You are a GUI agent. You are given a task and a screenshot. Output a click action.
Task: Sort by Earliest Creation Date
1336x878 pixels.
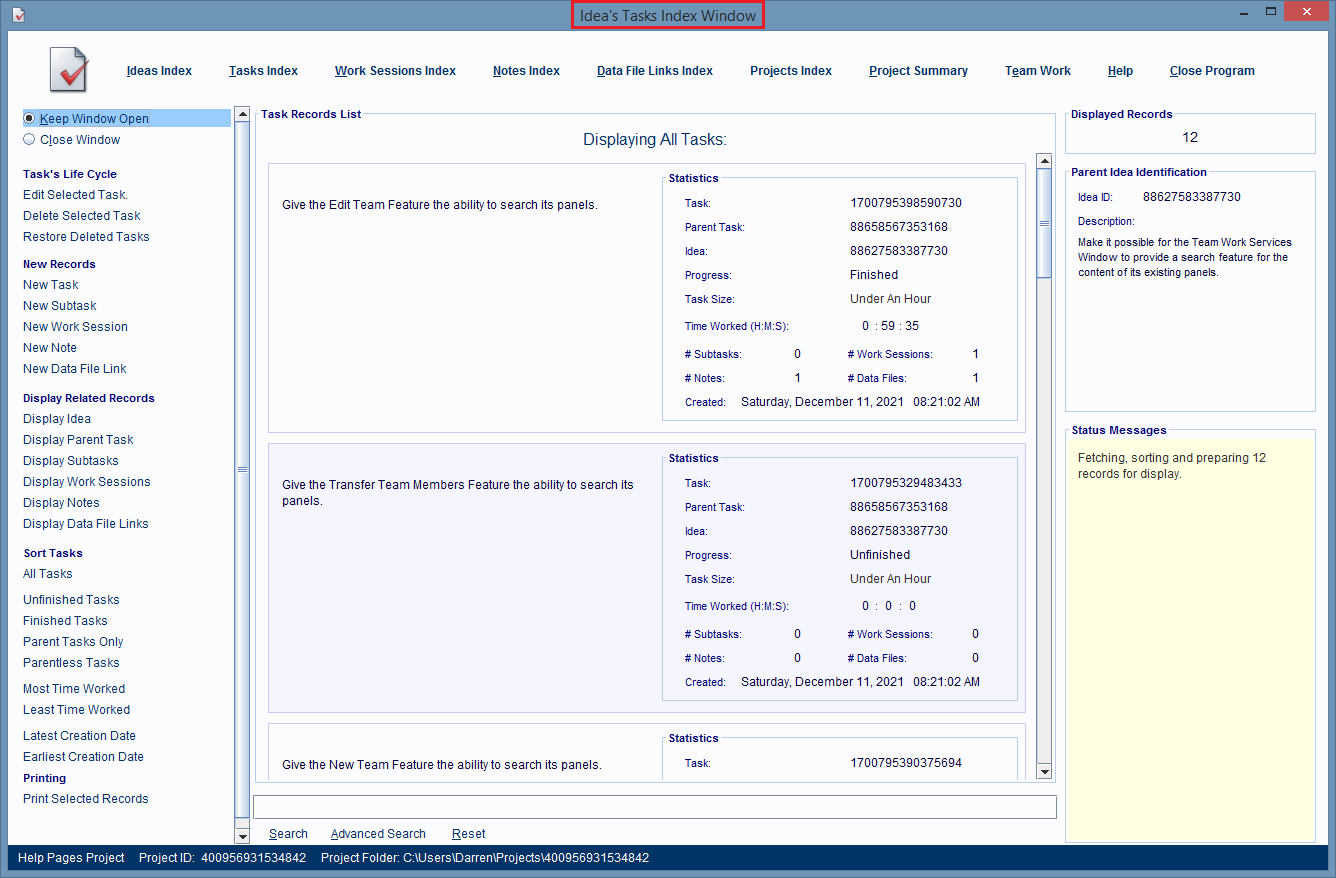[83, 757]
